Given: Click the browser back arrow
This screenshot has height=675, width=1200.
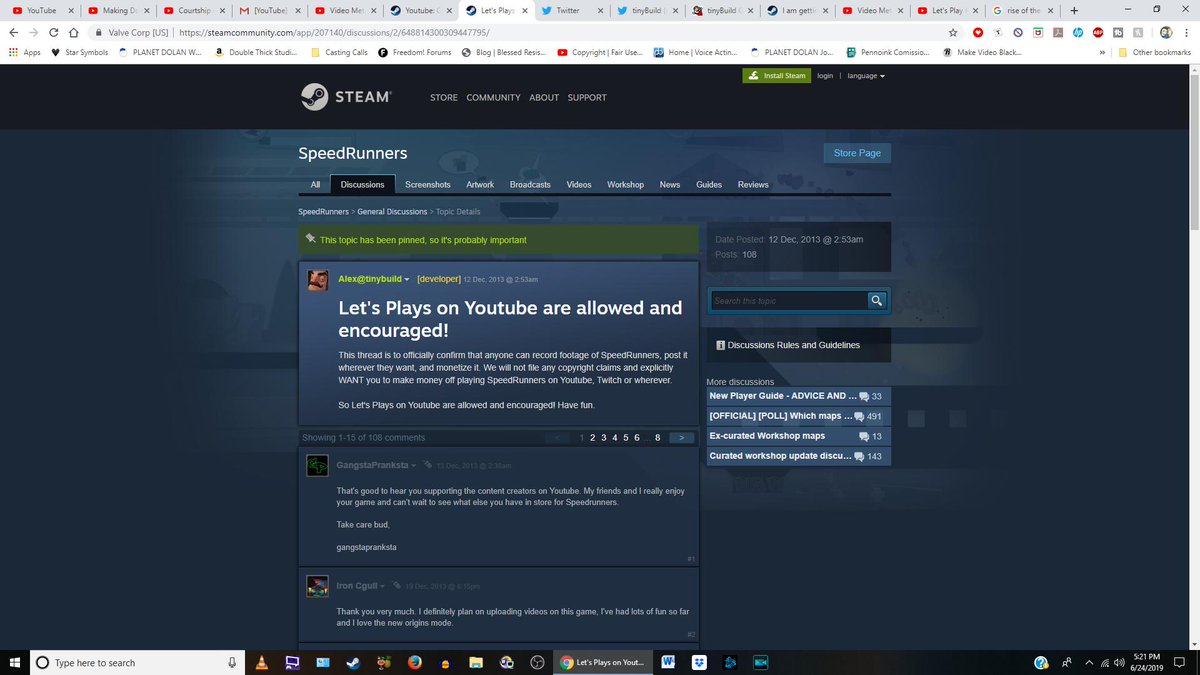Looking at the screenshot, I should coord(13,32).
